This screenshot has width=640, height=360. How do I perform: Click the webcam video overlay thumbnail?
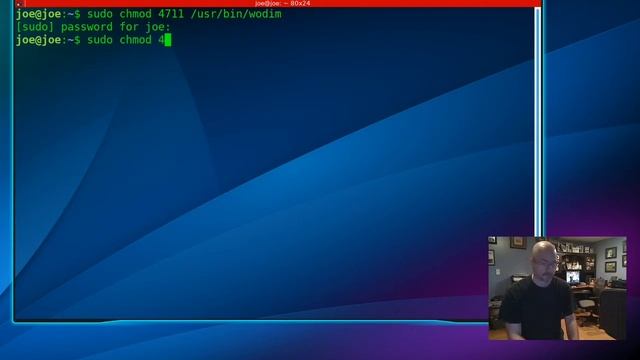[x=557, y=288]
